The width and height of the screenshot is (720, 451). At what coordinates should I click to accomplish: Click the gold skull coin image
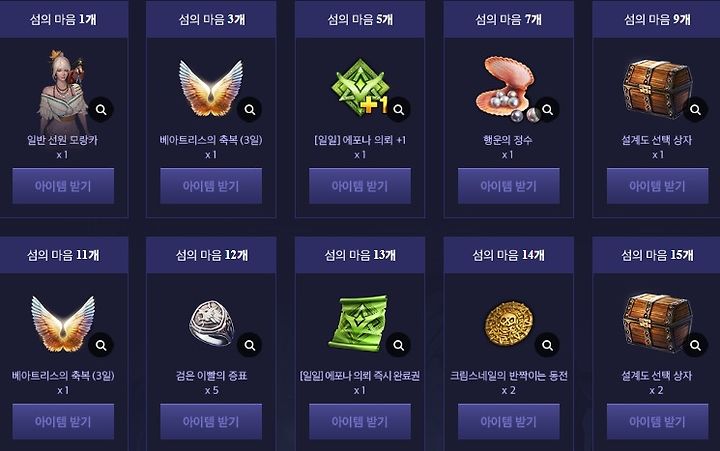509,324
